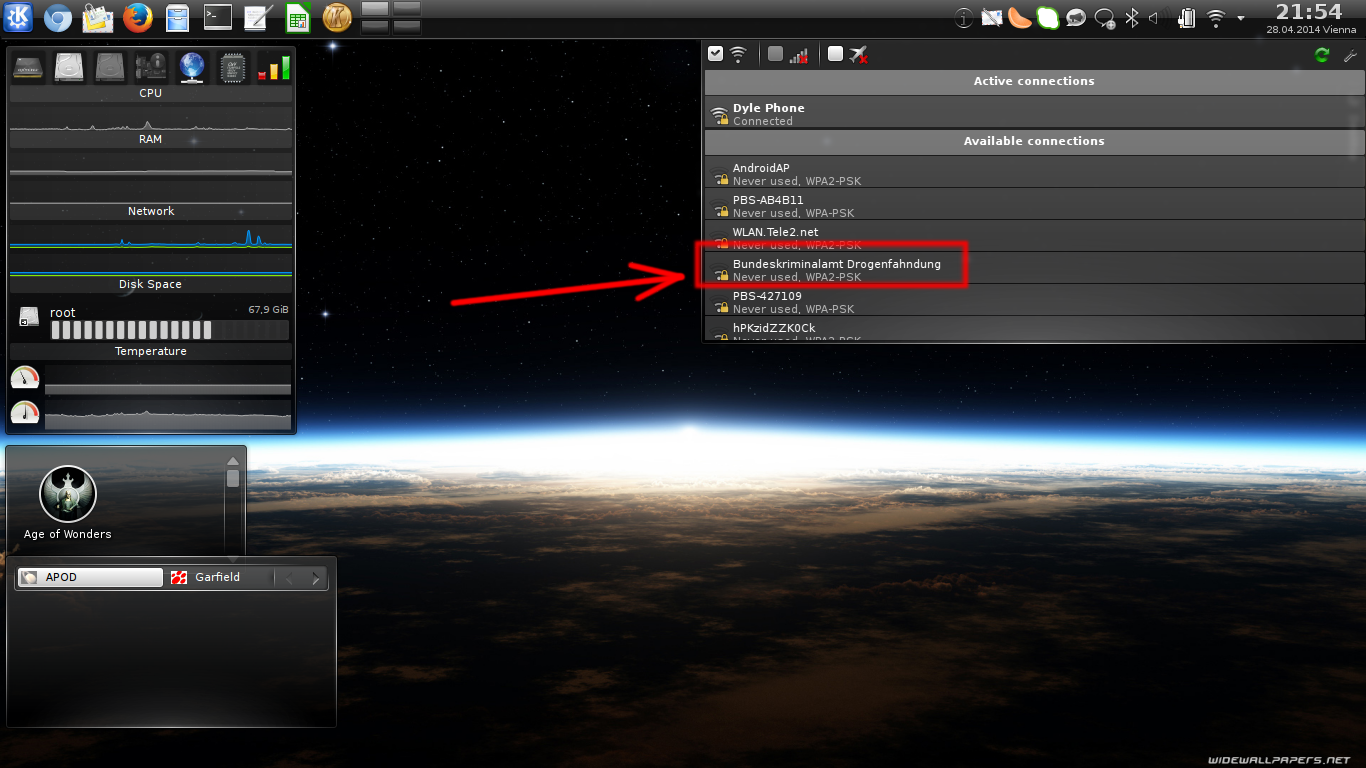Screen dimensions: 1366x768
Task: Launch the Firefox browser
Action: click(138, 17)
